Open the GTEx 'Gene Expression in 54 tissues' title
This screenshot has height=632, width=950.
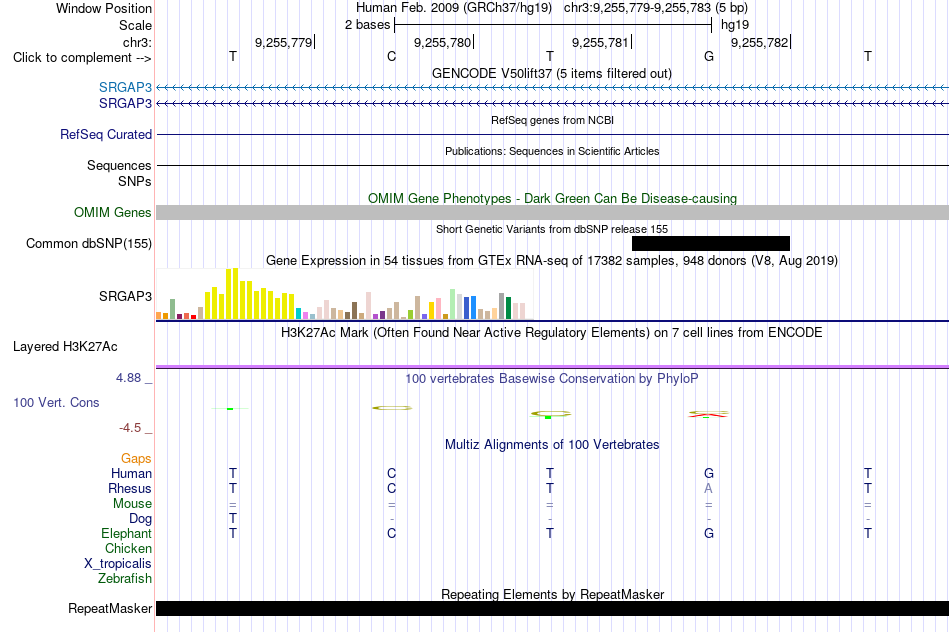[x=552, y=261]
